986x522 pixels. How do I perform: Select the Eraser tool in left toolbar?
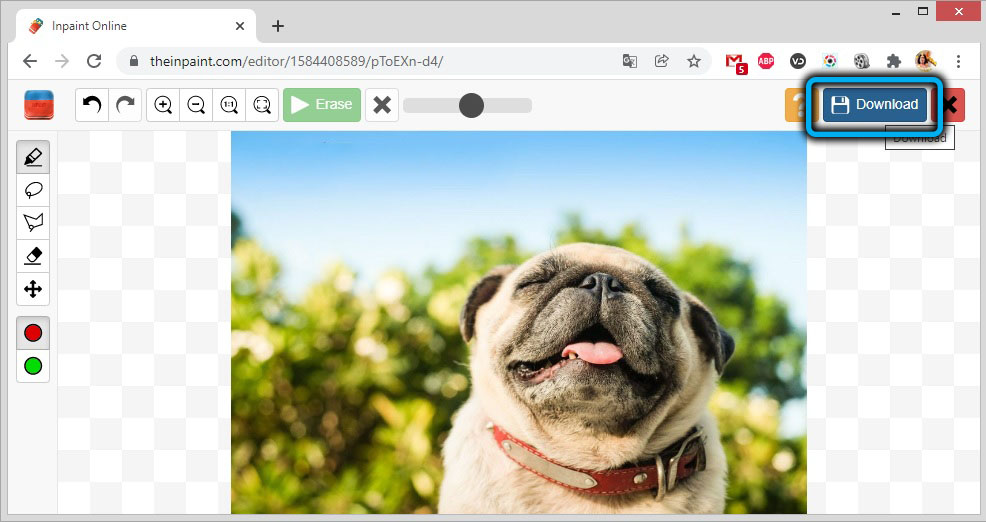click(x=33, y=256)
